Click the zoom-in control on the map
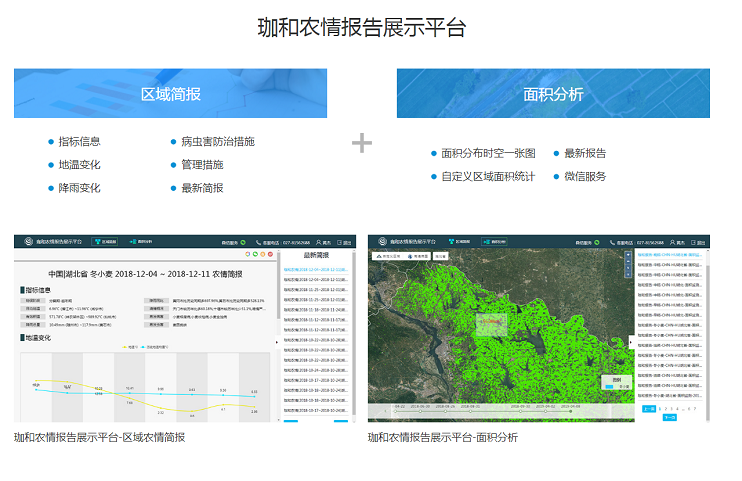 click(627, 255)
